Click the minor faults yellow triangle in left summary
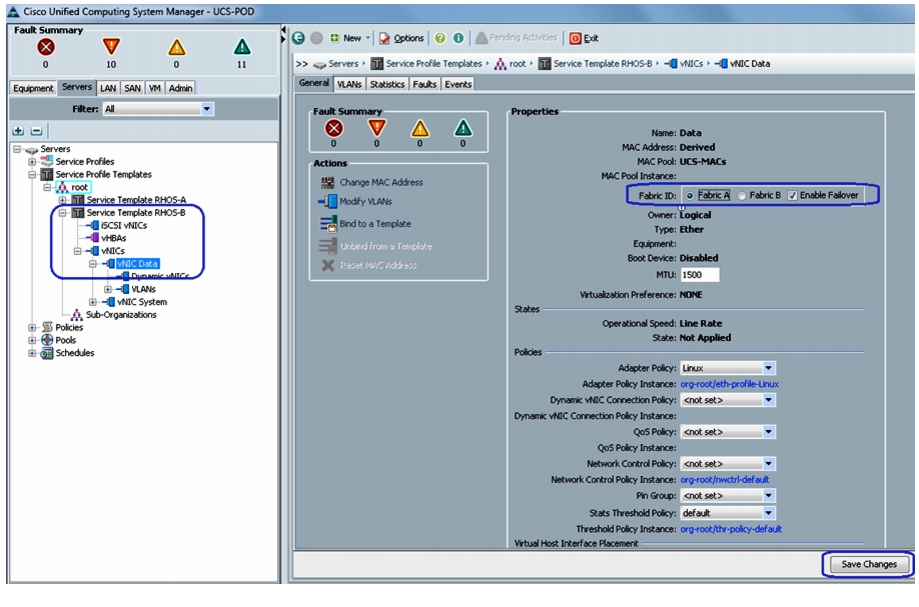919x607 pixels. pos(176,47)
